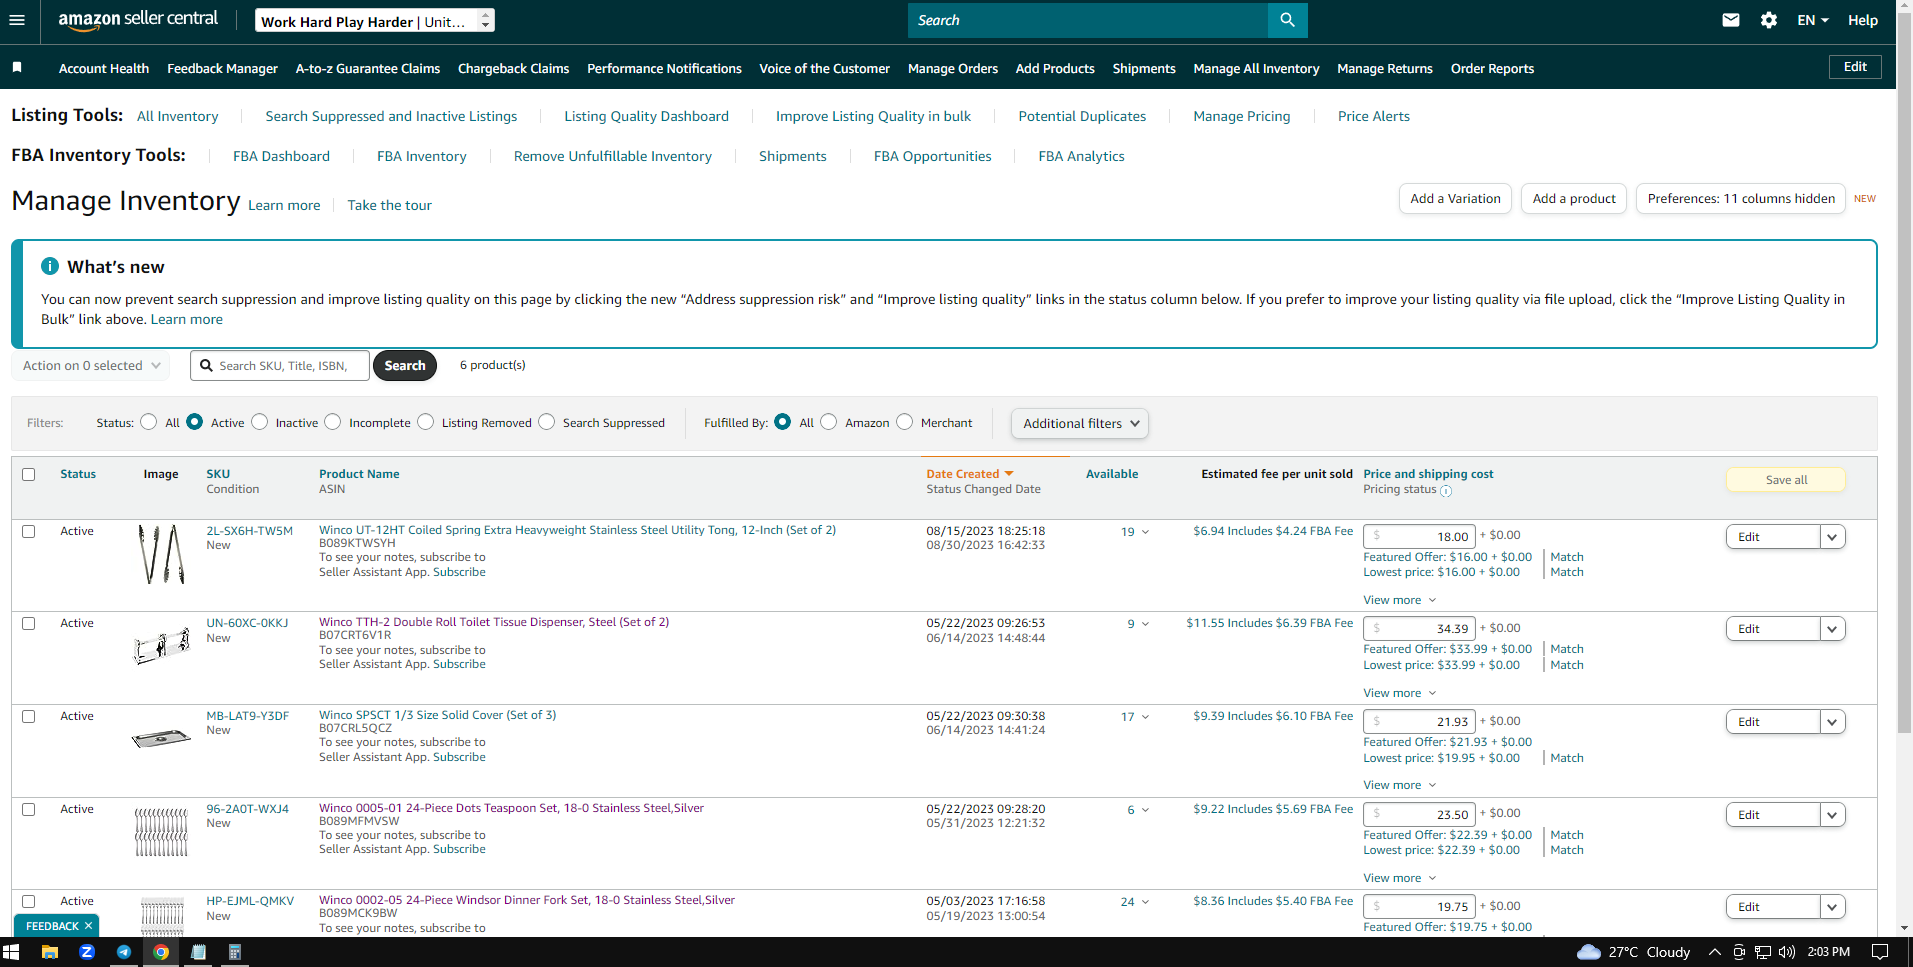1913x967 pixels.
Task: Open Listing Quality Dashboard tab
Action: (x=646, y=116)
